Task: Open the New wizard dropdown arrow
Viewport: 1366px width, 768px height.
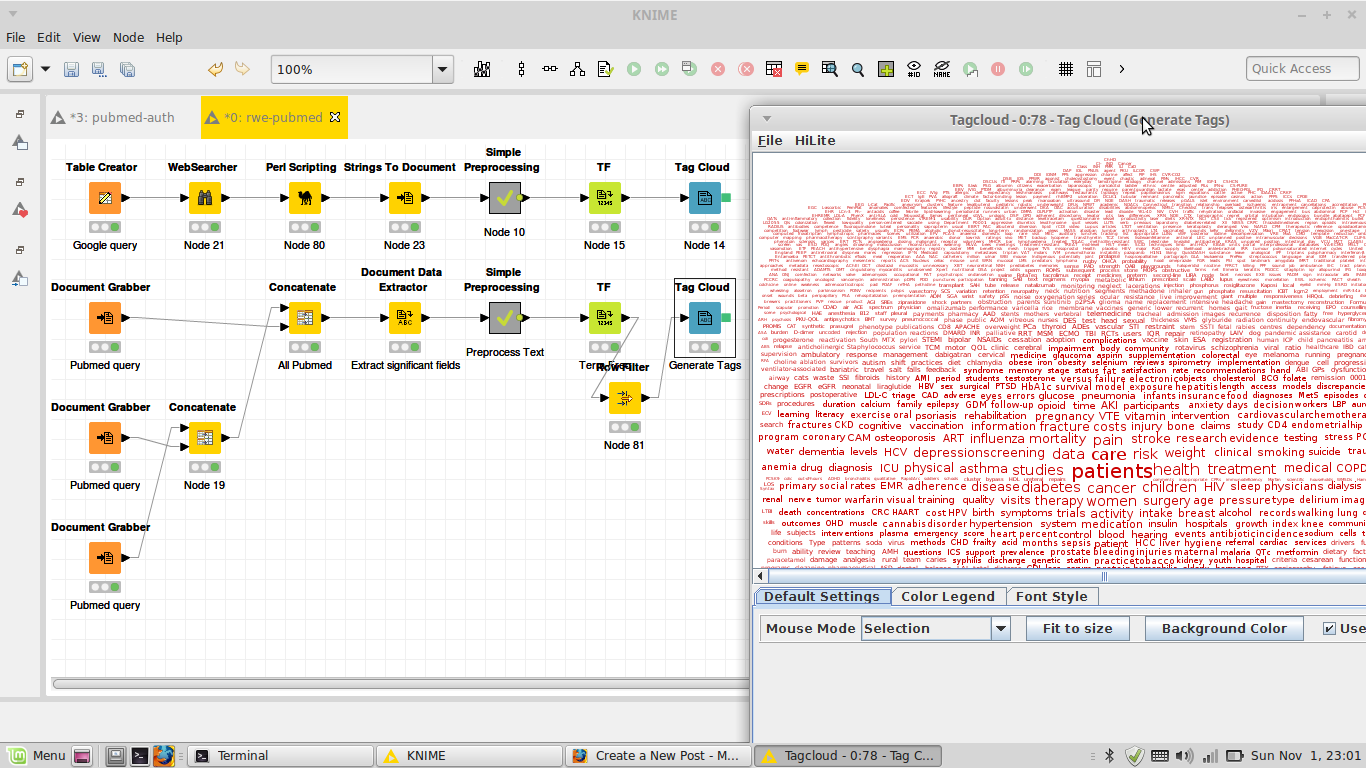Action: (x=45, y=69)
